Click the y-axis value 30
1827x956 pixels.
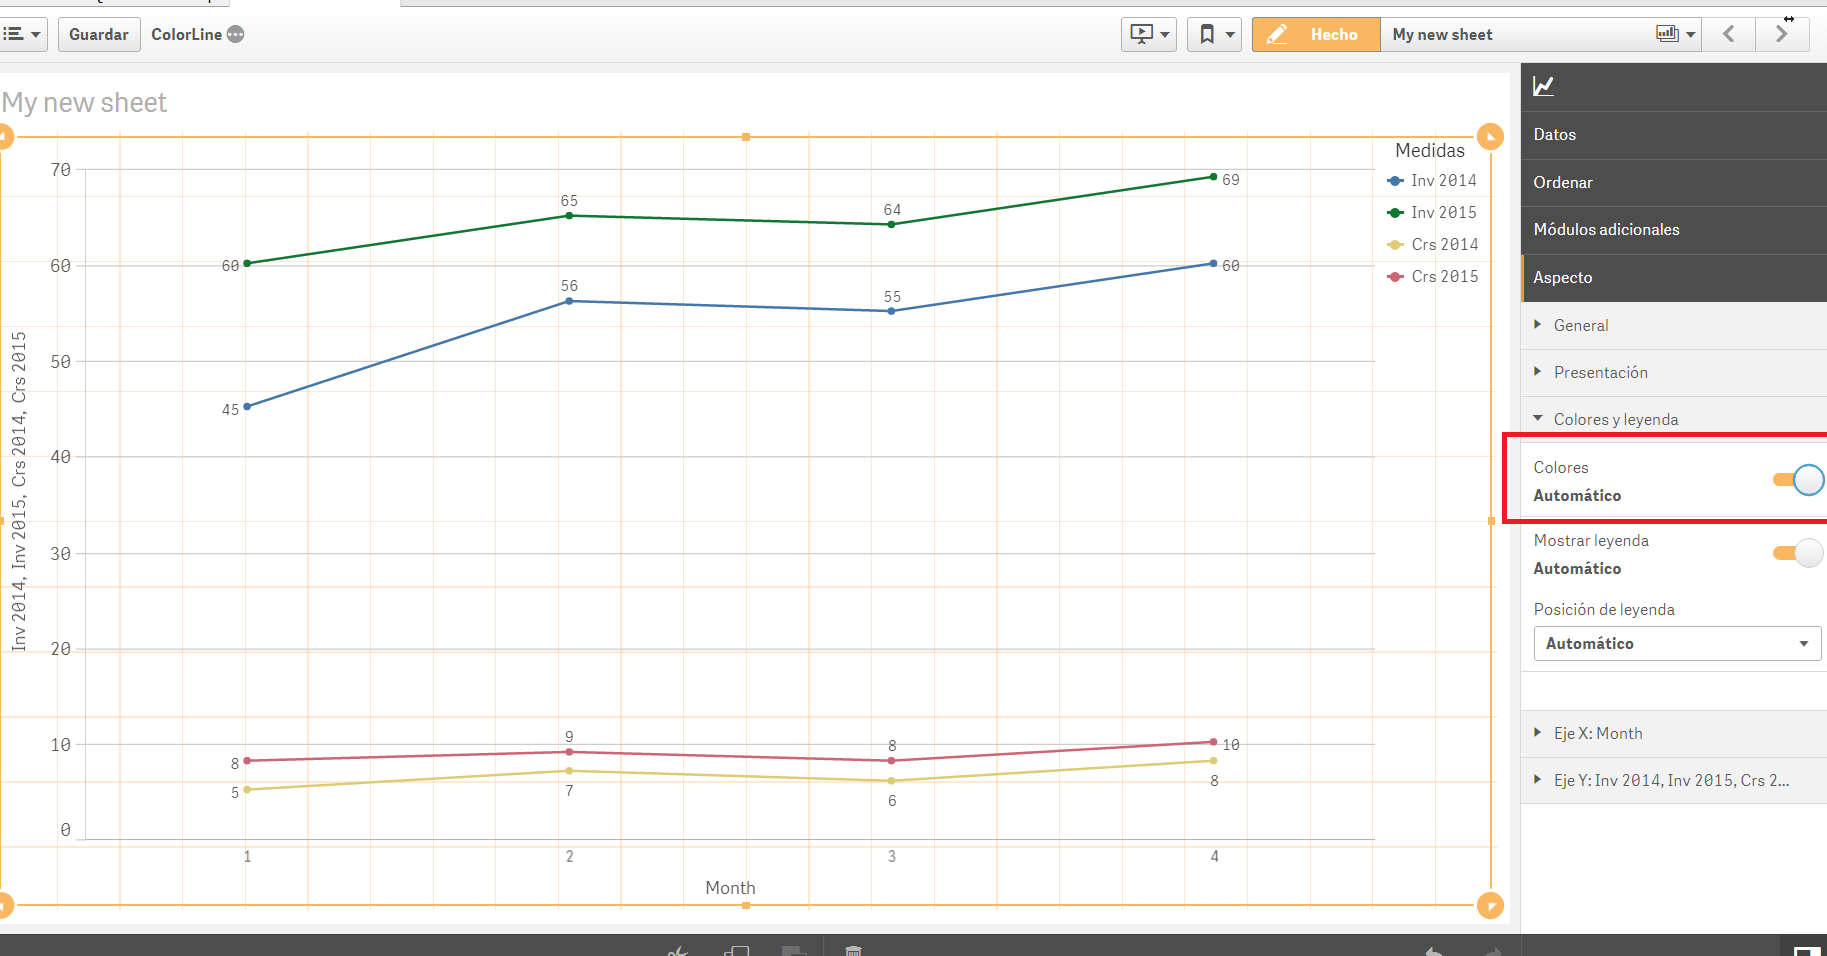61,554
